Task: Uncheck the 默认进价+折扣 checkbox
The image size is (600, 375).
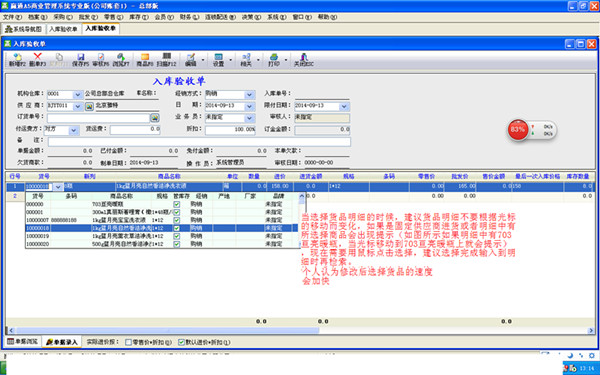Action: point(181,342)
